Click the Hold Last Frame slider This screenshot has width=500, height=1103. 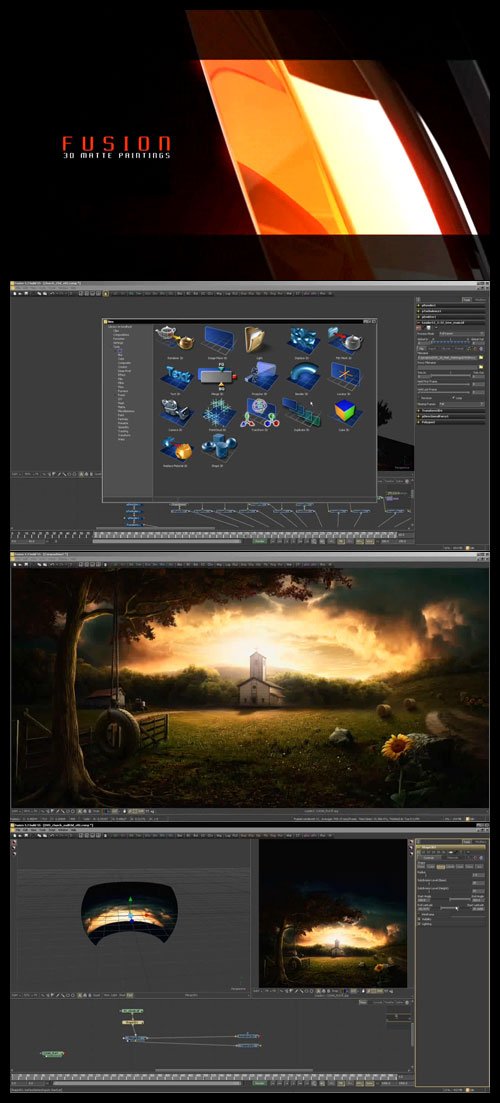[443, 393]
